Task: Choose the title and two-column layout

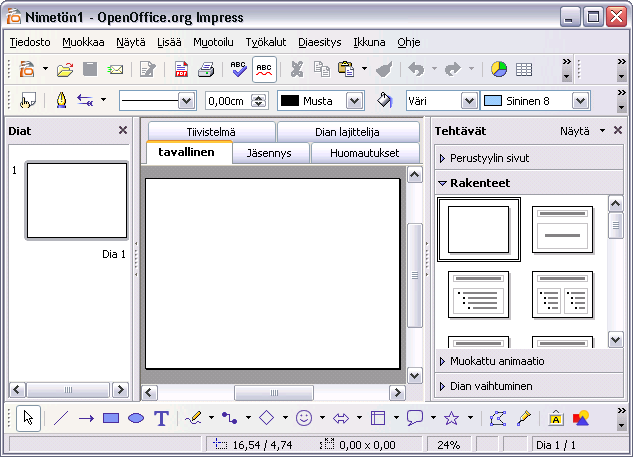Action: [562, 295]
